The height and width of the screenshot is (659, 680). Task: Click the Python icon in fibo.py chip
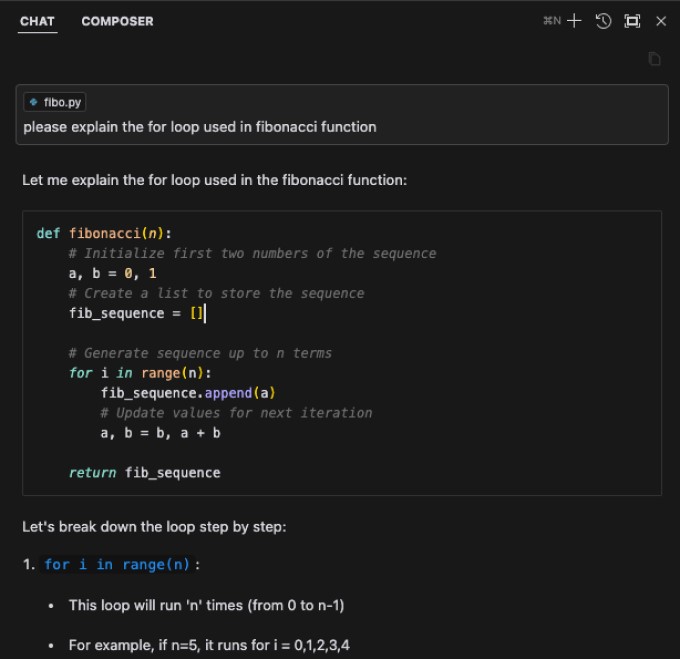pyautogui.click(x=33, y=102)
